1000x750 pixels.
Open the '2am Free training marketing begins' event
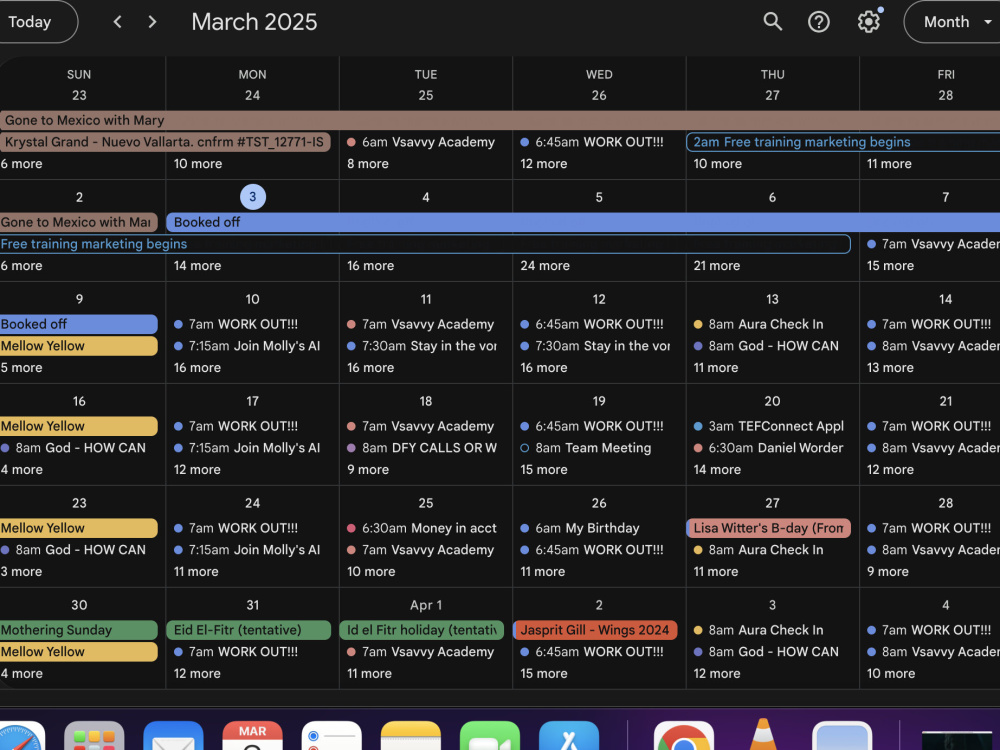(843, 142)
